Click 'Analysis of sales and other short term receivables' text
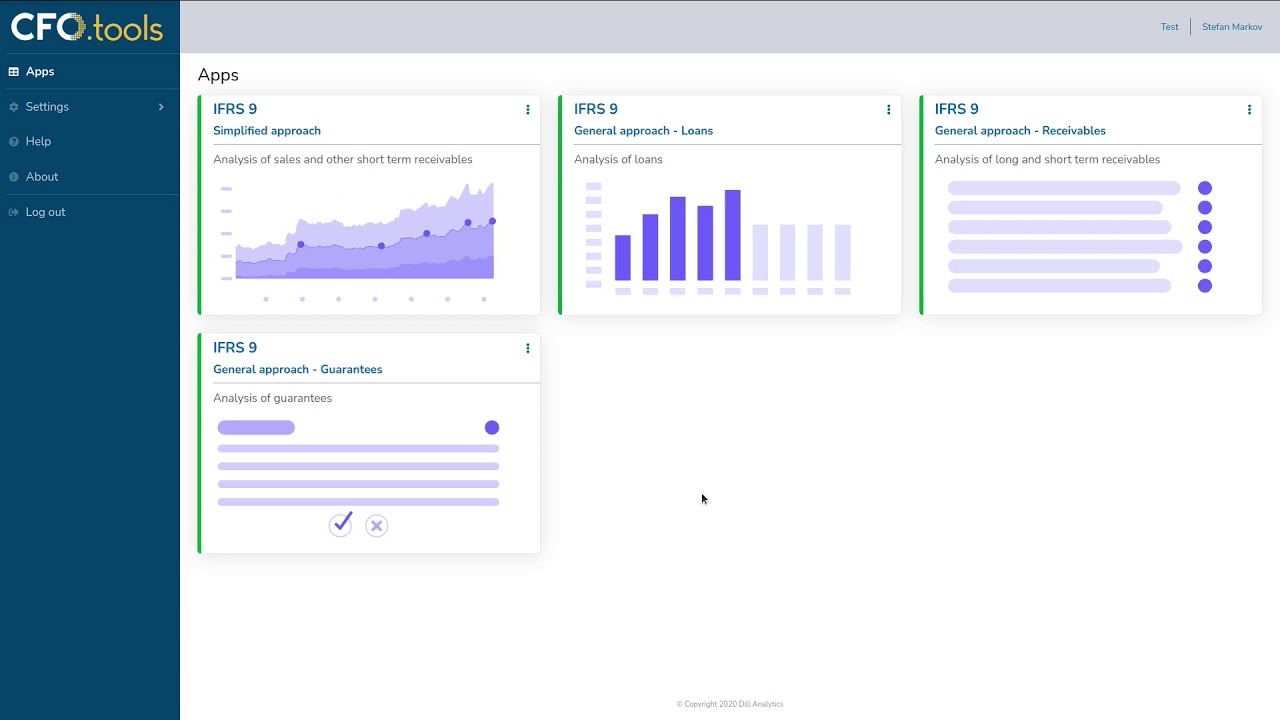1280x720 pixels. (343, 160)
